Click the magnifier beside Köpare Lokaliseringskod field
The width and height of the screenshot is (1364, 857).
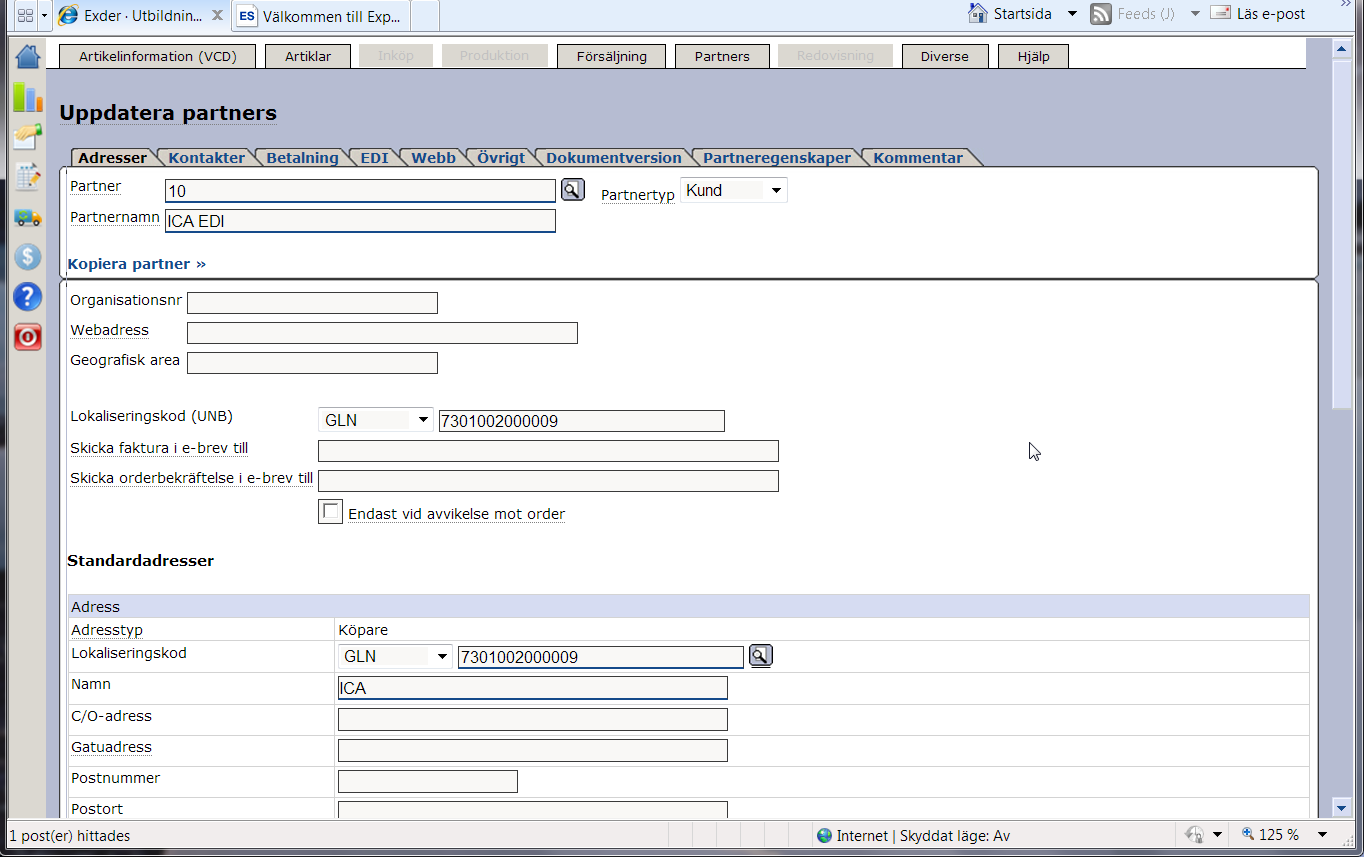[x=761, y=656]
